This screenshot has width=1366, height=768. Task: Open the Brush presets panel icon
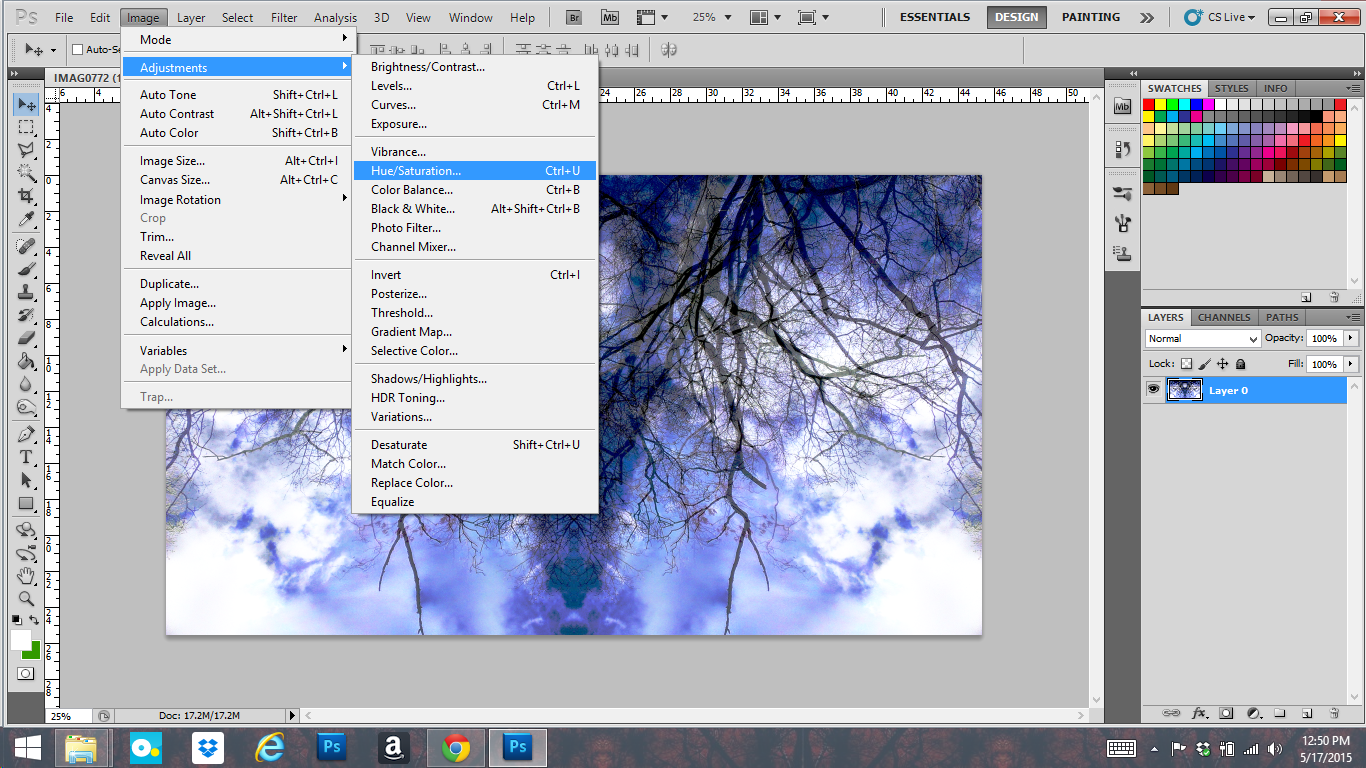(1122, 193)
